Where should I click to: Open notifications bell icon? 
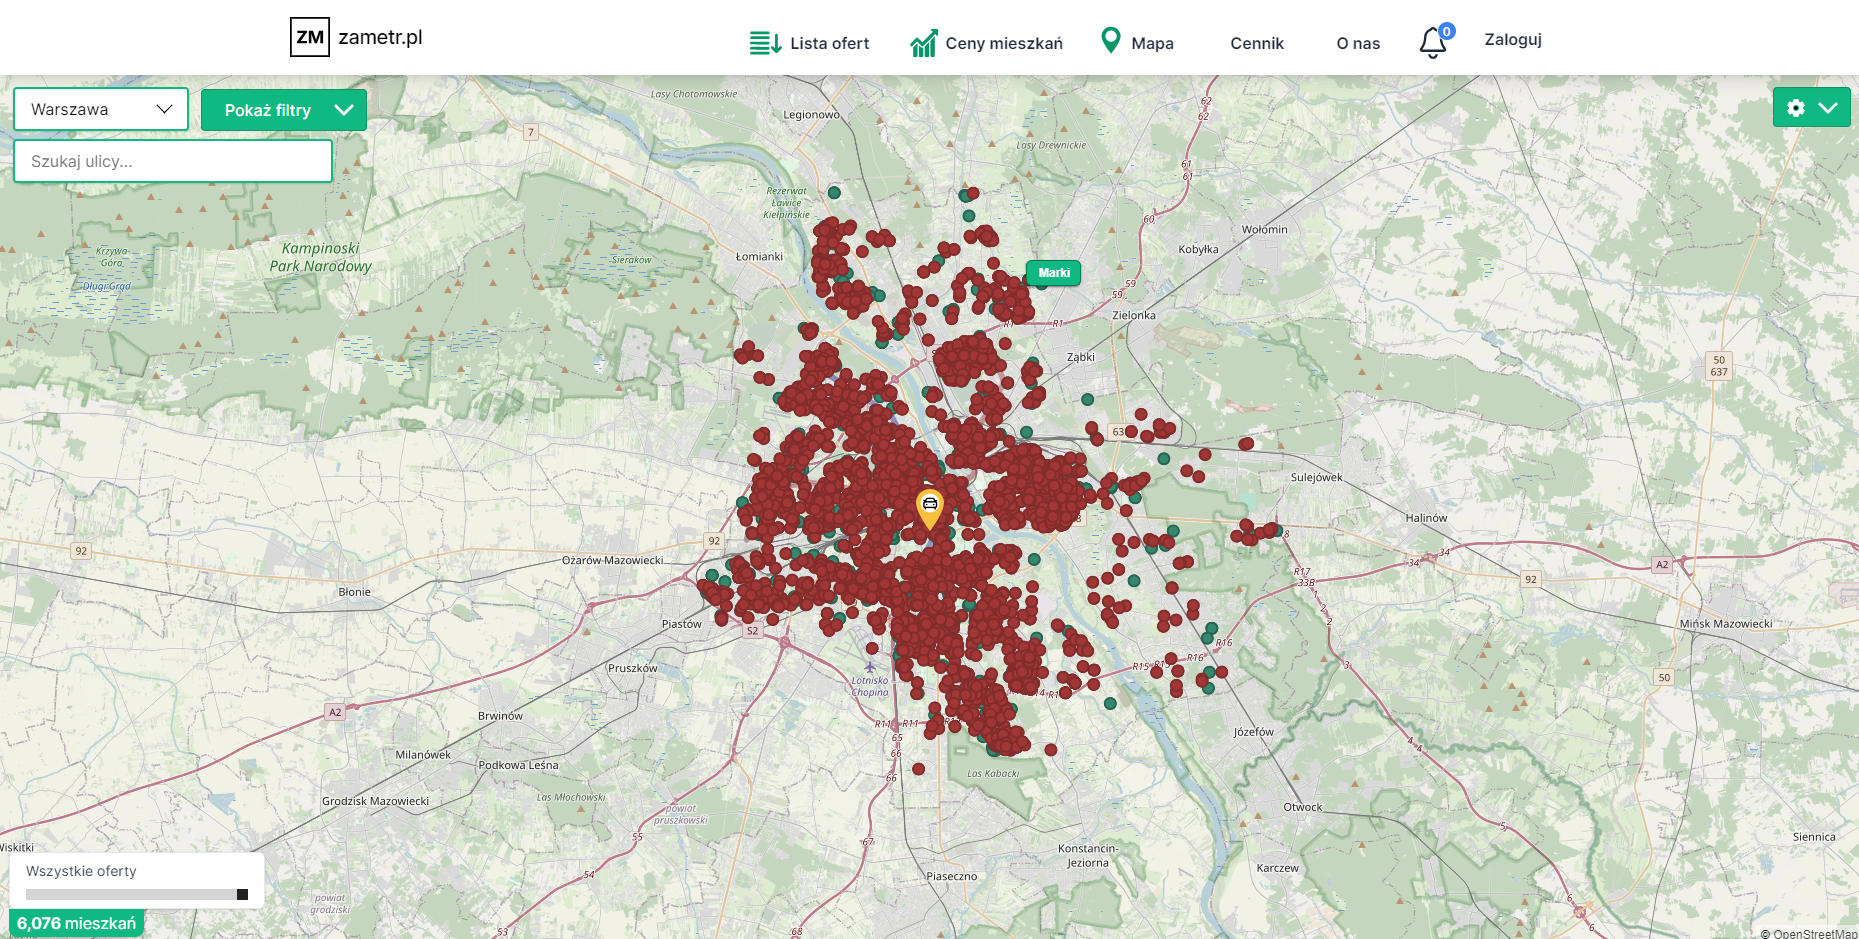1432,43
